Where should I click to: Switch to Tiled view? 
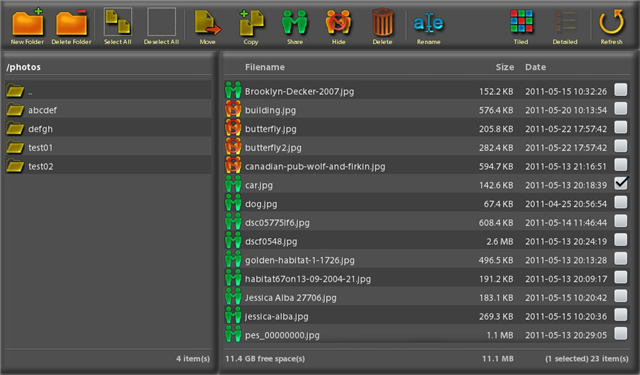(521, 22)
